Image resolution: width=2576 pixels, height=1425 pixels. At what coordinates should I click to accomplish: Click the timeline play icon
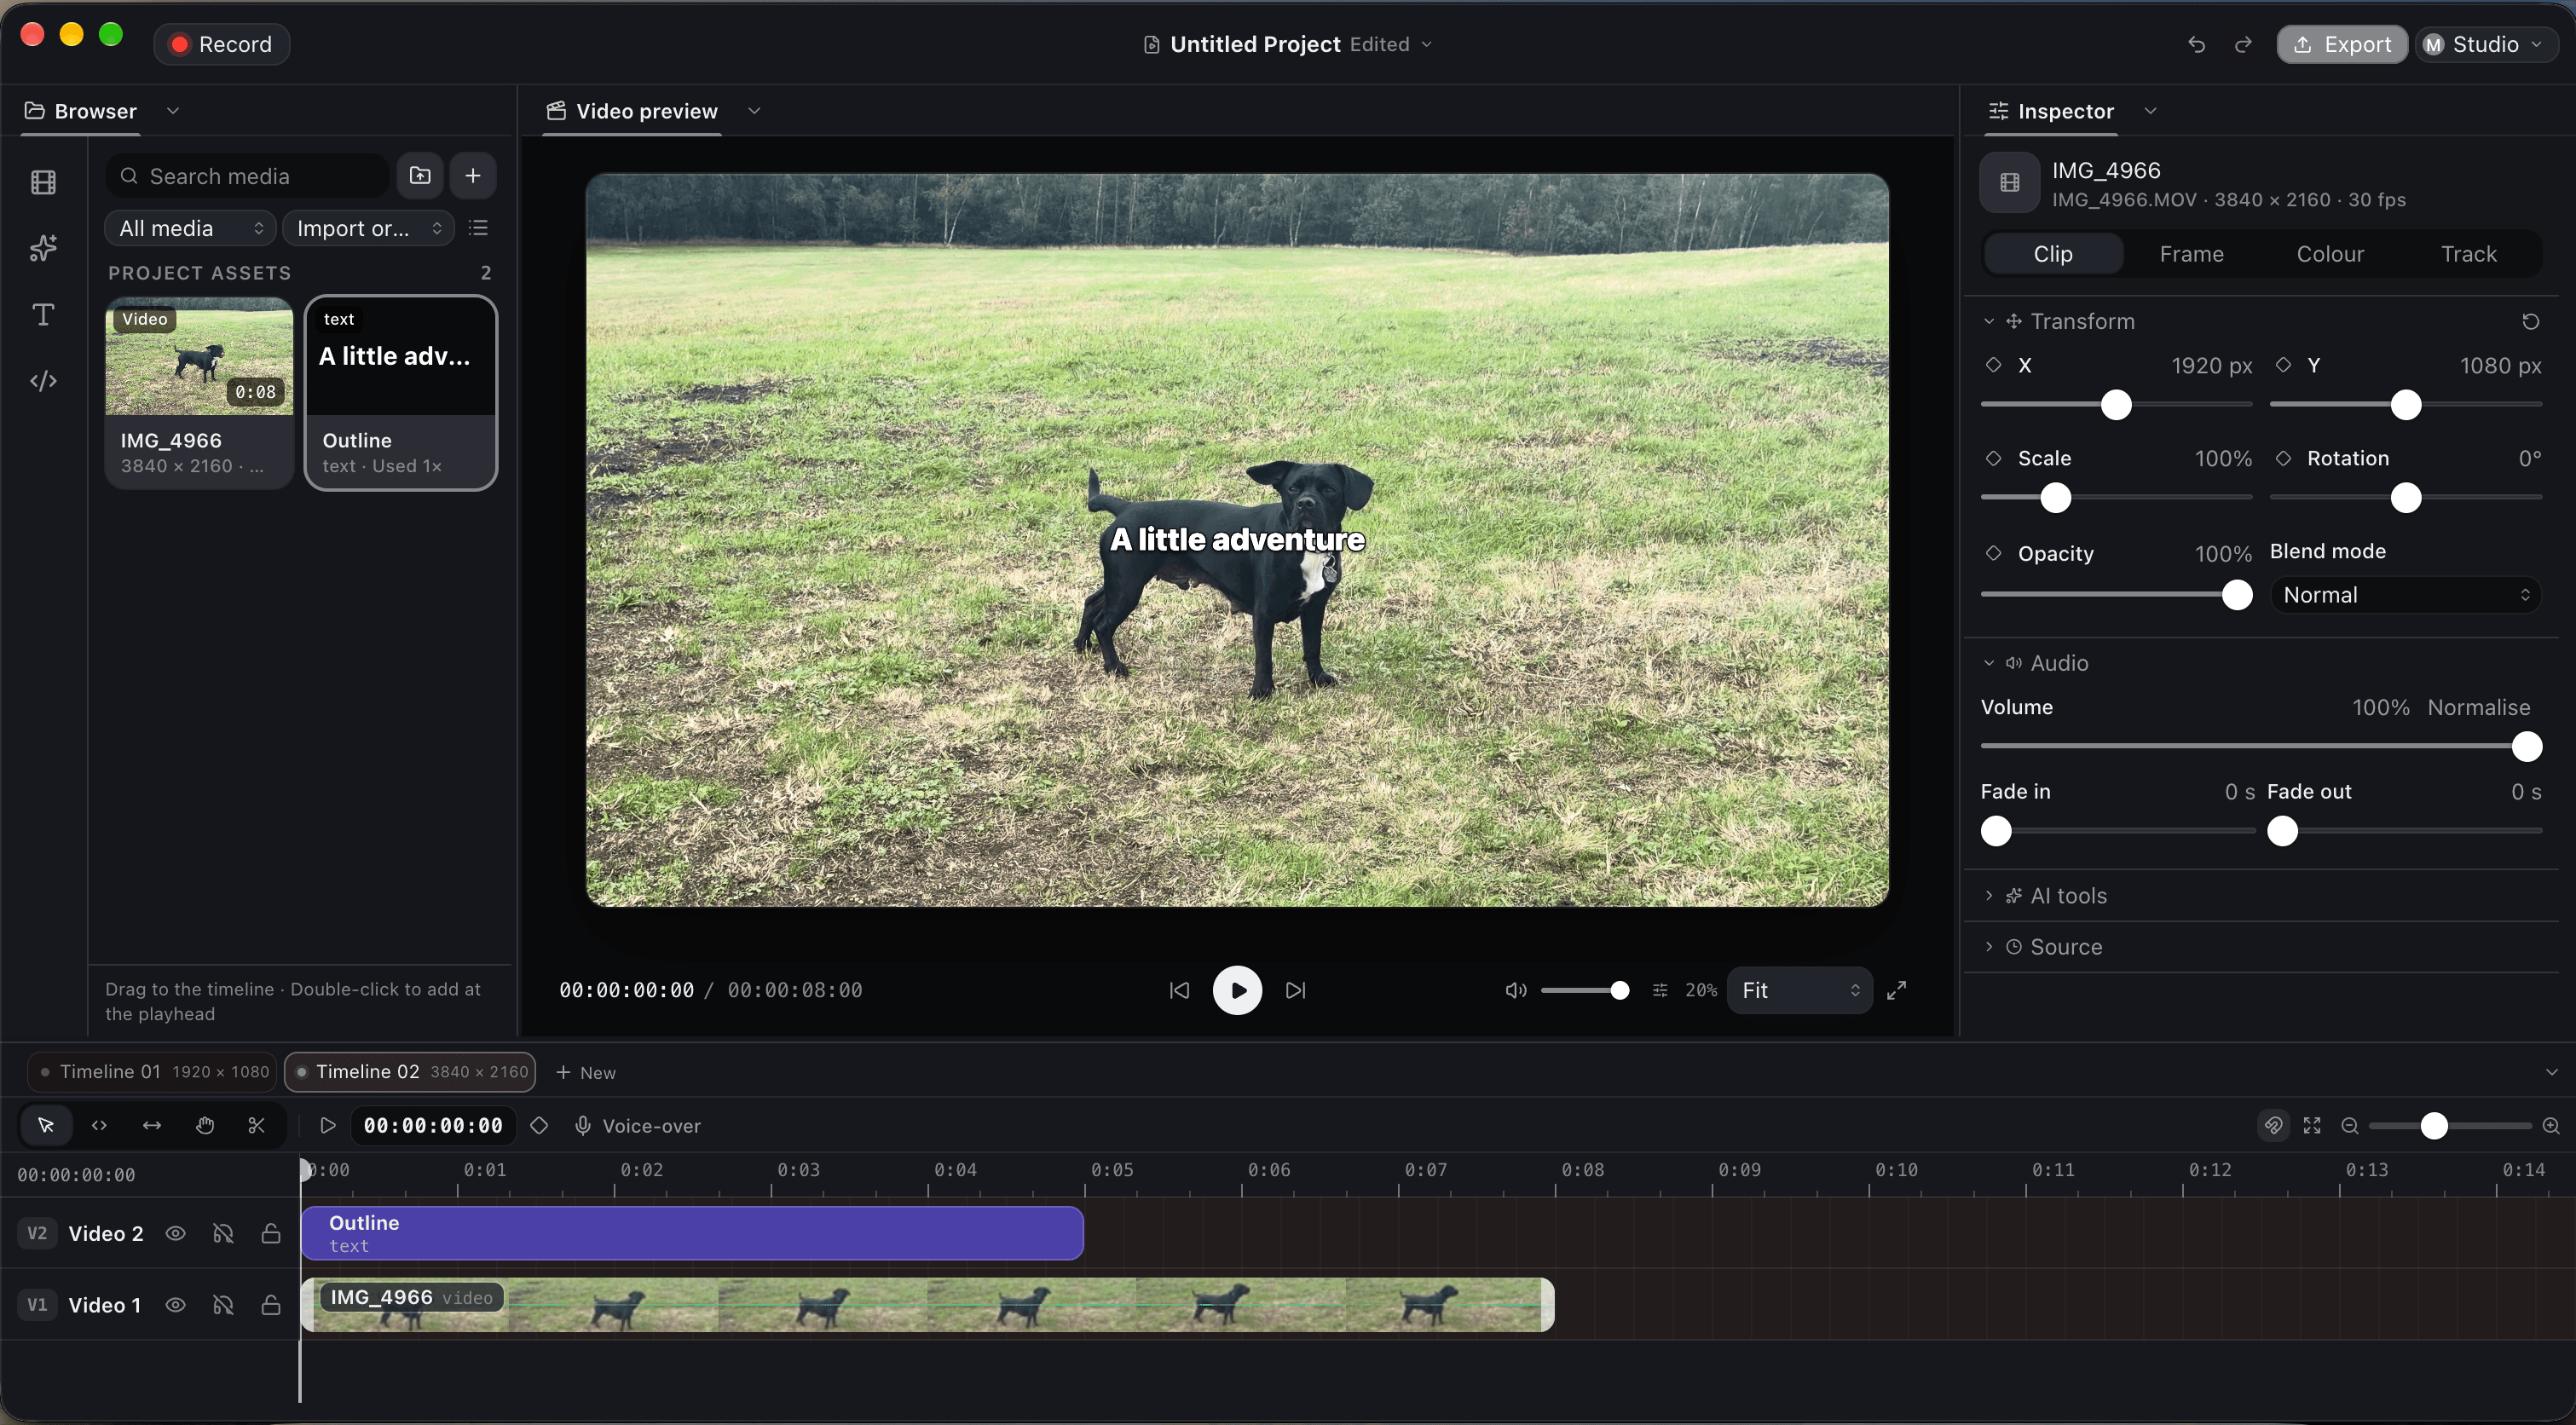pos(327,1126)
